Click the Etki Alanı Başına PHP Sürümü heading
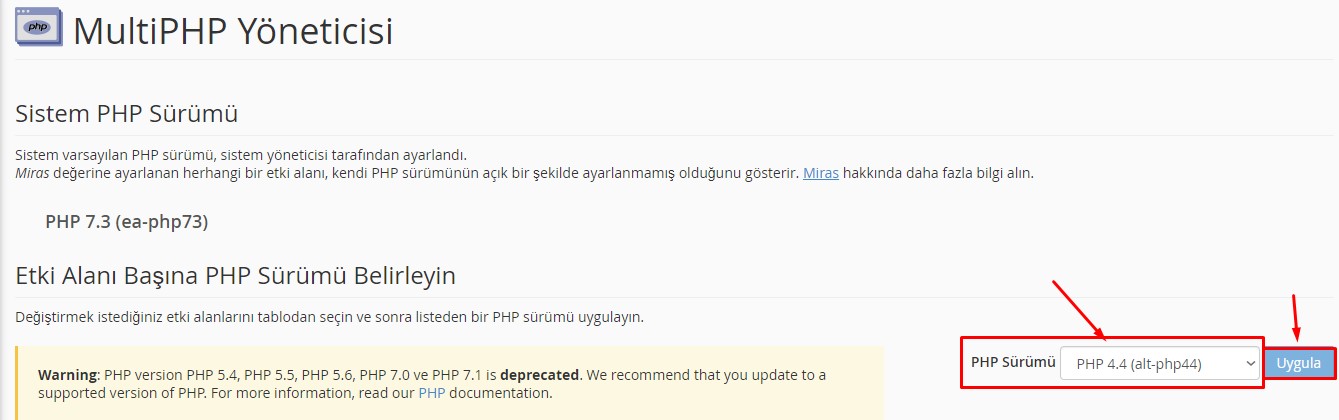This screenshot has width=1339, height=420. pyautogui.click(x=235, y=275)
